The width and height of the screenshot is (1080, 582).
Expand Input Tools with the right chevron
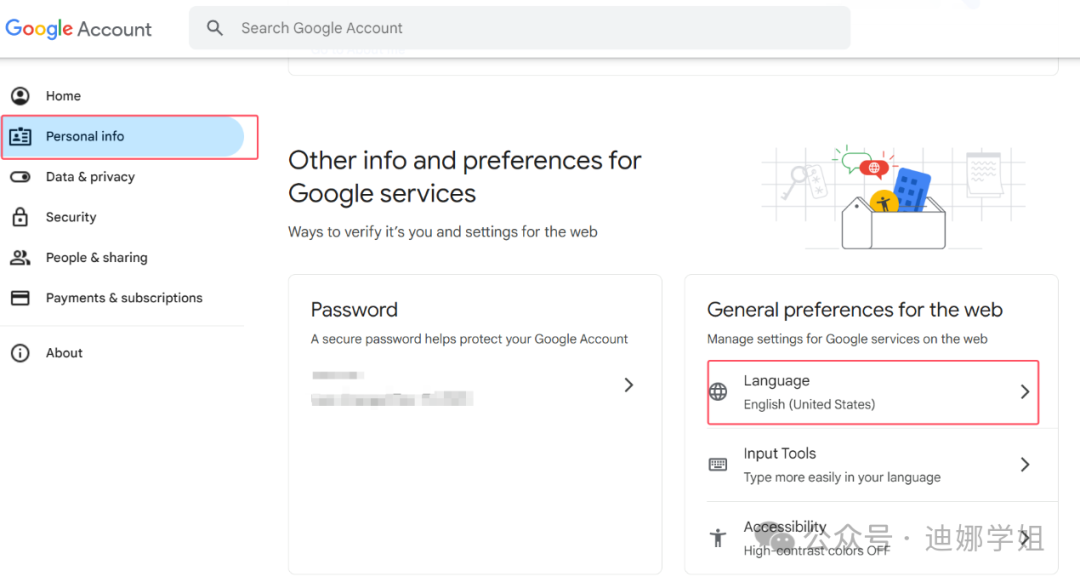tap(1025, 464)
